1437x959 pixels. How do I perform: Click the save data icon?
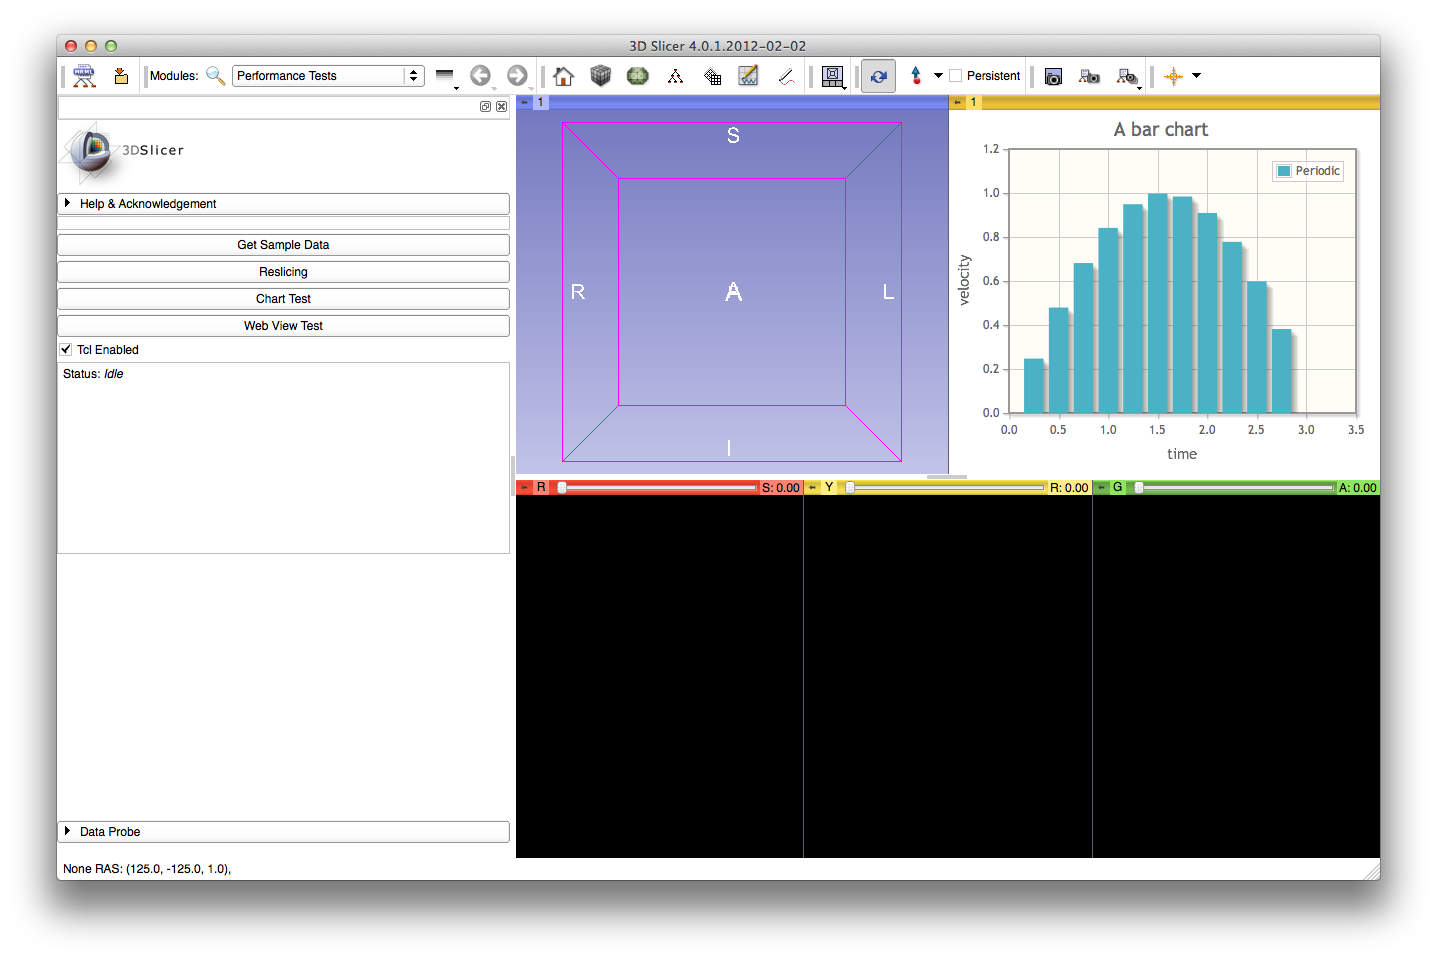[x=121, y=76]
